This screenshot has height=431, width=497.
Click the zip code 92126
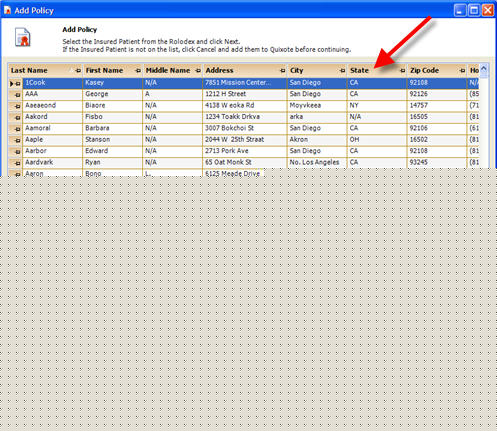click(419, 94)
